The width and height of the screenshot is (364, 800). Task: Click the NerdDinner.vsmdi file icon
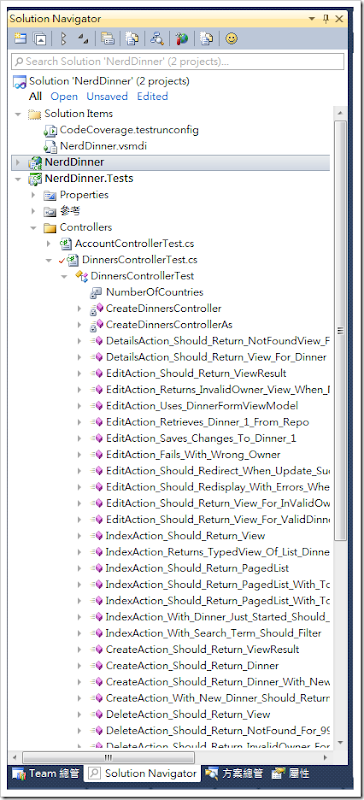coord(50,146)
